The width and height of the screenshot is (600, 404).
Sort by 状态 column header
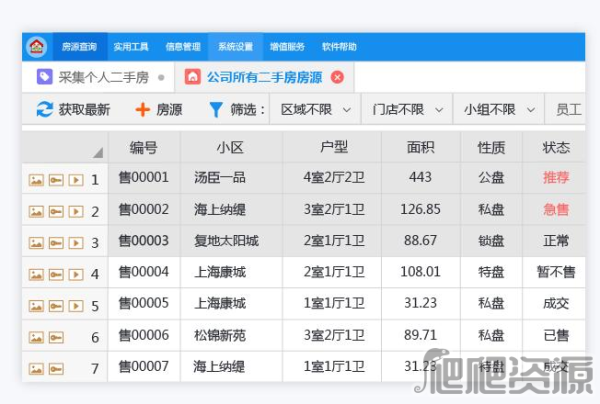click(x=556, y=147)
